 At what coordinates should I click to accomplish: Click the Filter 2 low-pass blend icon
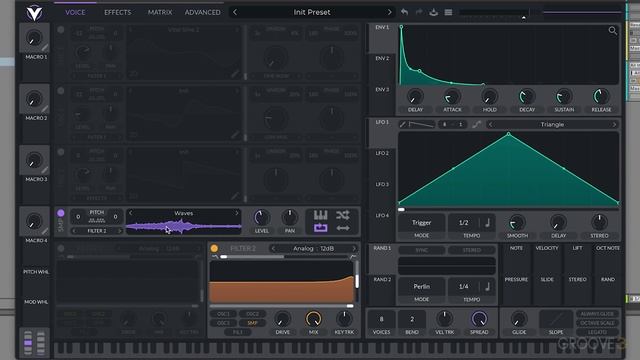[x=215, y=257]
